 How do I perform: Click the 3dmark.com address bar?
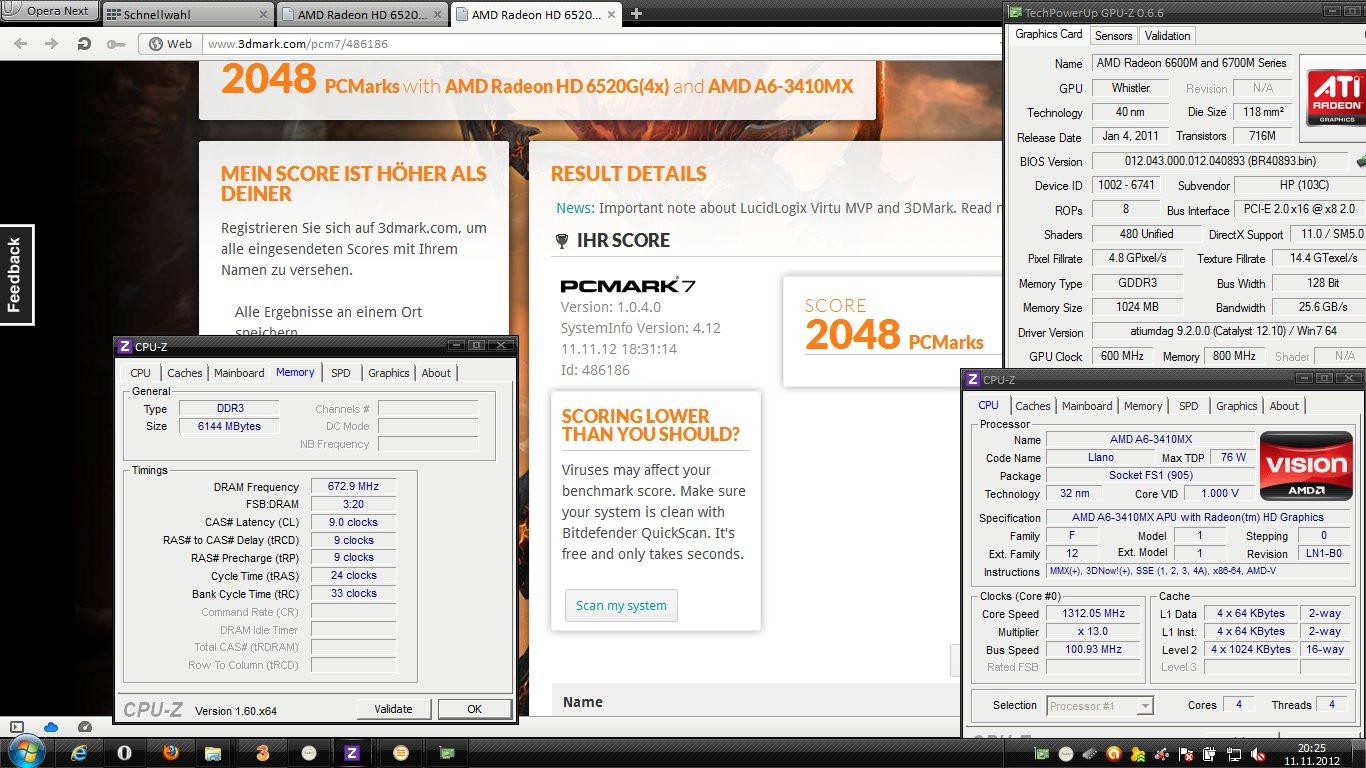point(600,43)
